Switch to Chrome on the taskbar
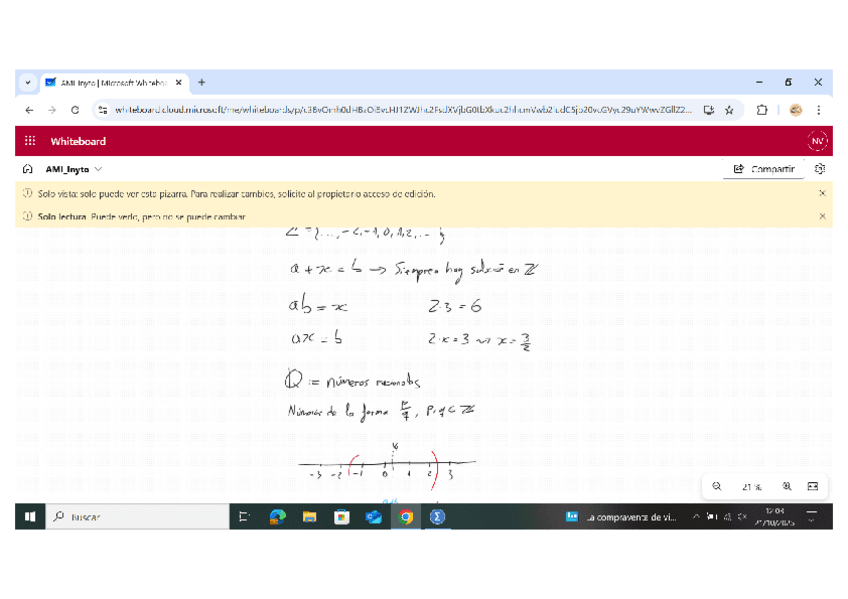The image size is (848, 599). 406,517
